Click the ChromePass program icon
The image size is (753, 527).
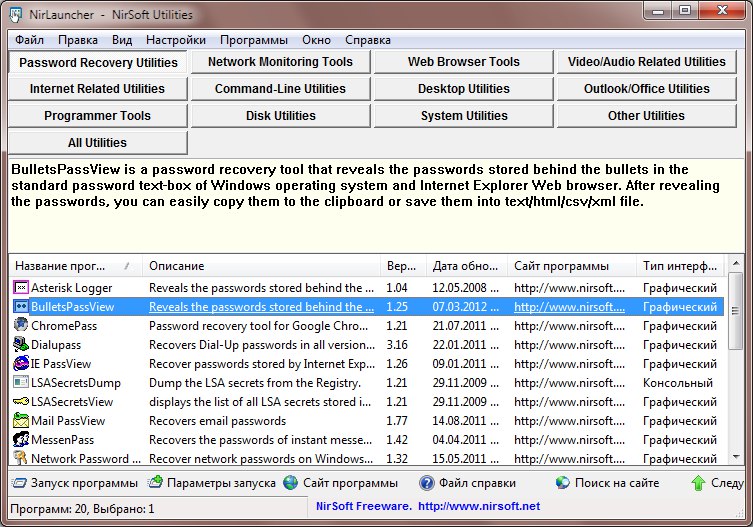click(21, 325)
